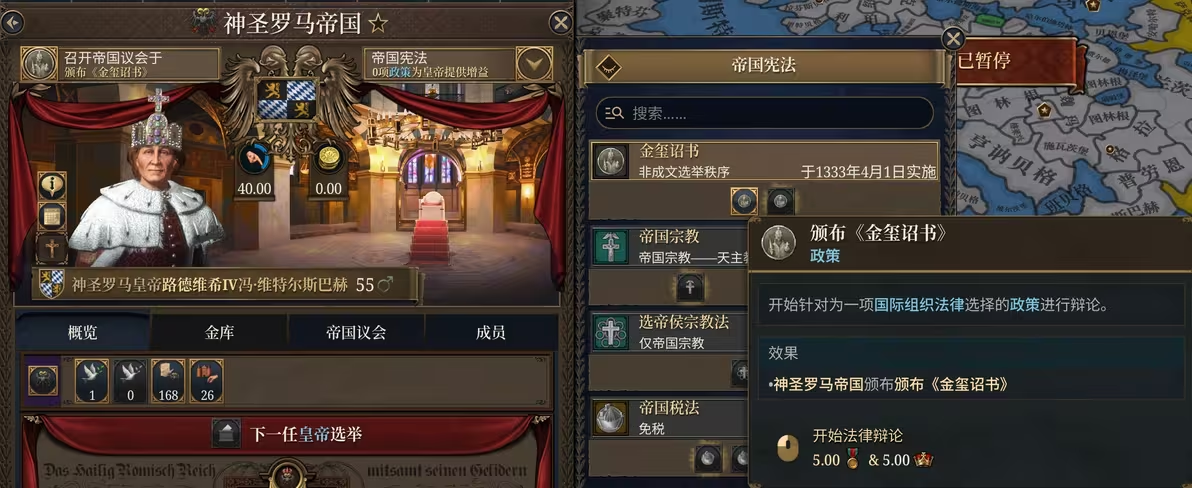The height and width of the screenshot is (488, 1192).
Task: Click the scroll icon showing 168
Action: pyautogui.click(x=168, y=381)
